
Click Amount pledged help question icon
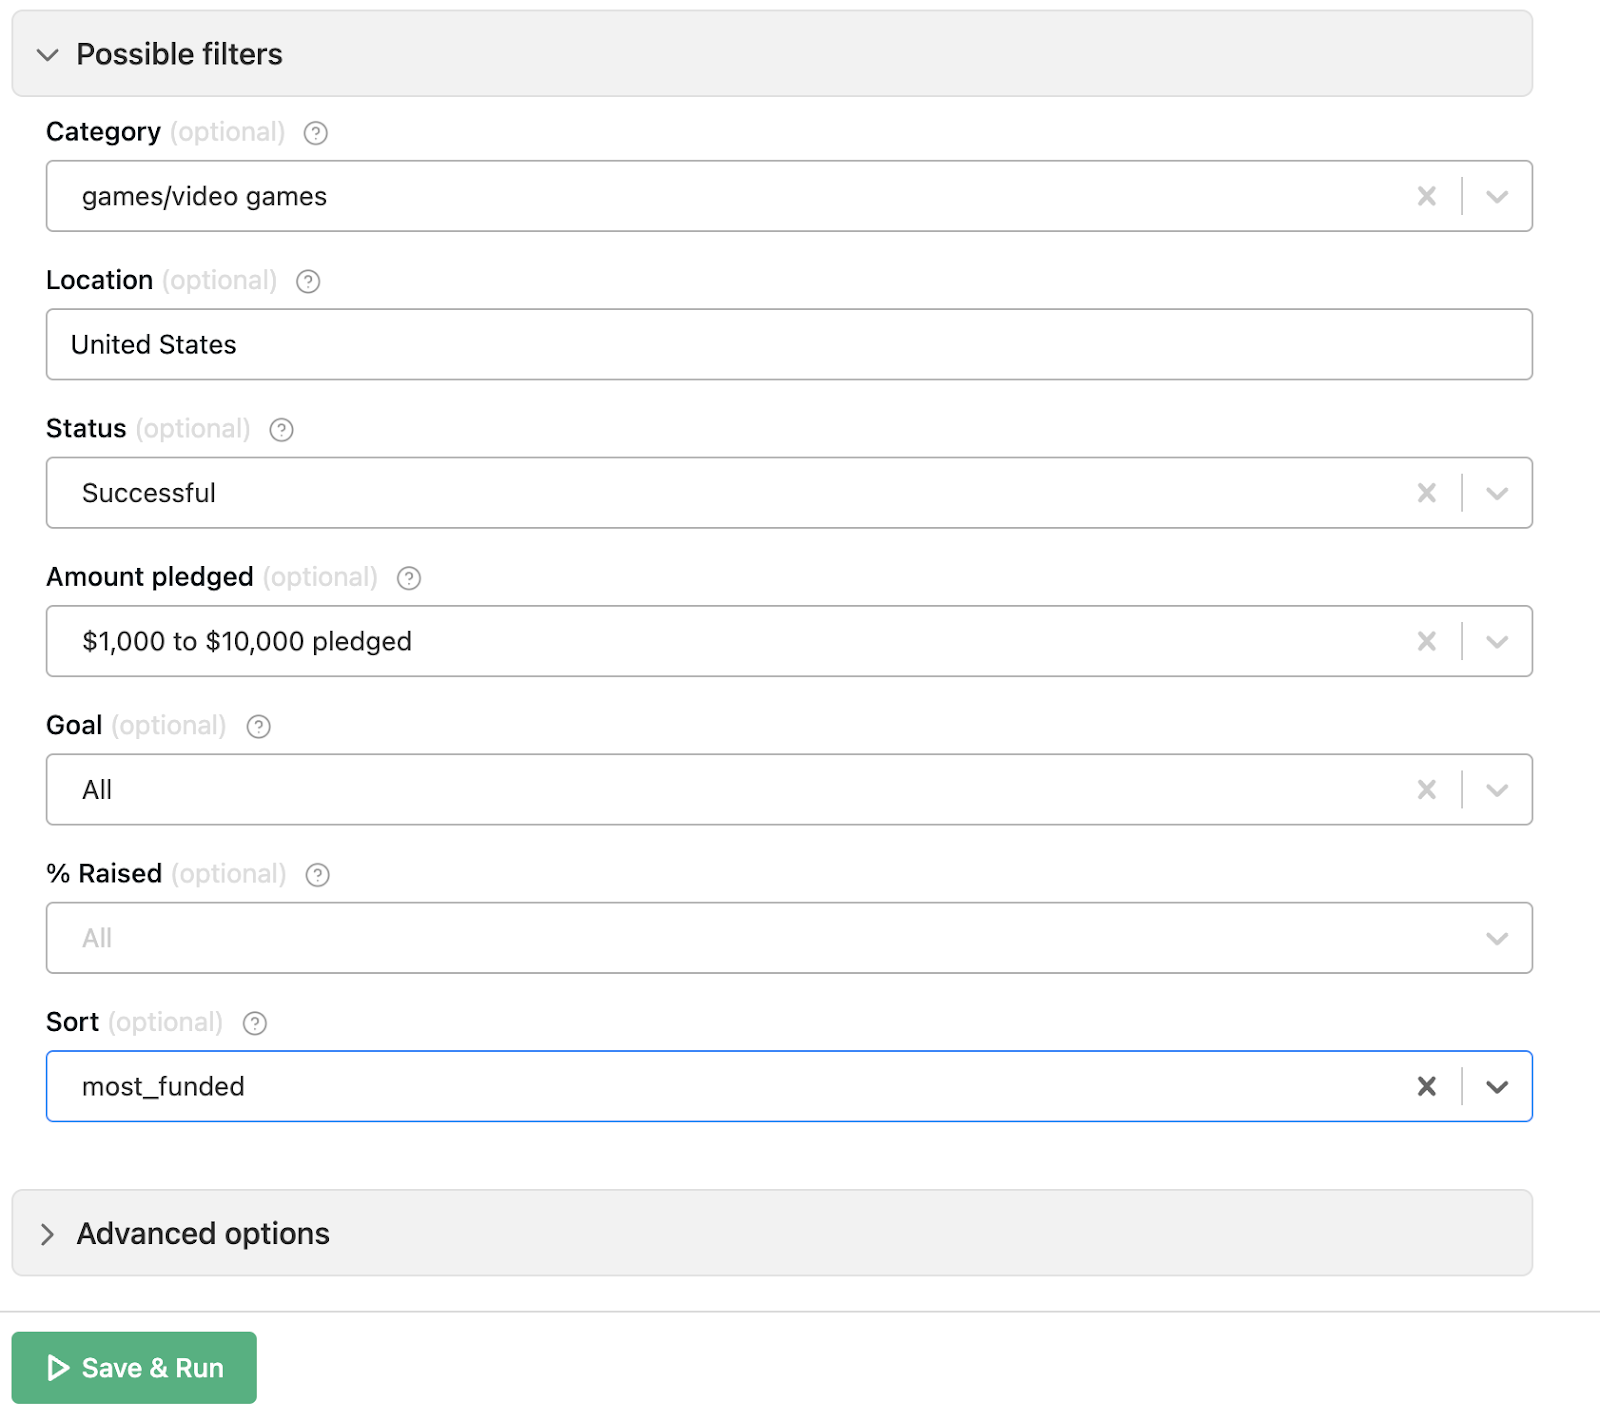408,578
